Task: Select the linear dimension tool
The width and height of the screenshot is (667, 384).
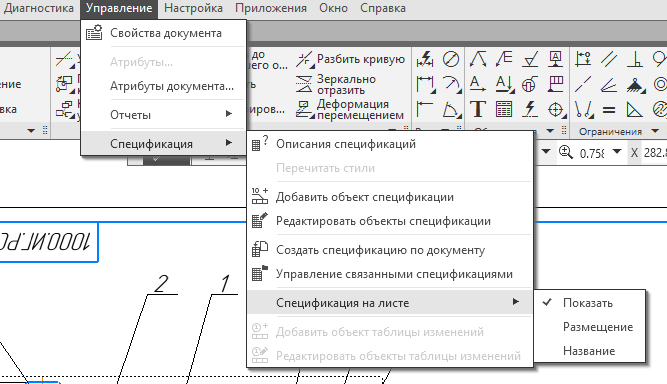Action: point(425,84)
